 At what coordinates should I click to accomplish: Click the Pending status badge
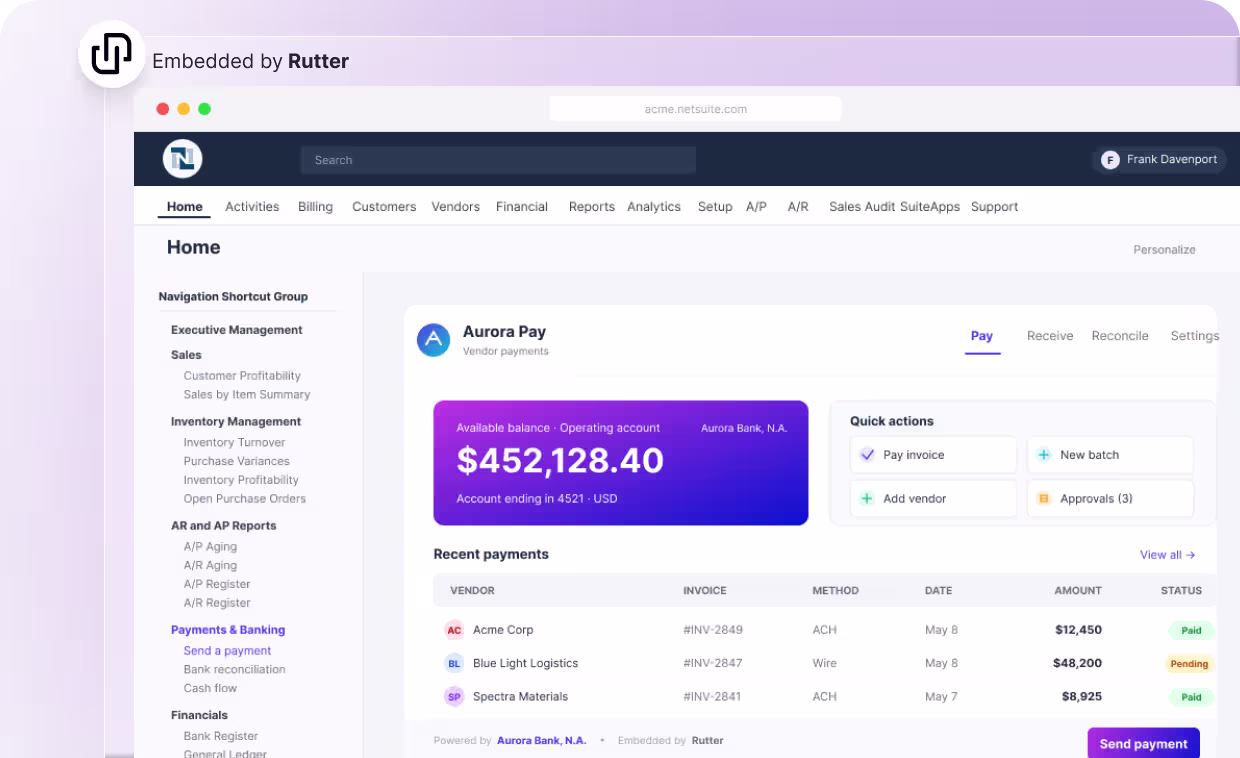coord(1190,664)
